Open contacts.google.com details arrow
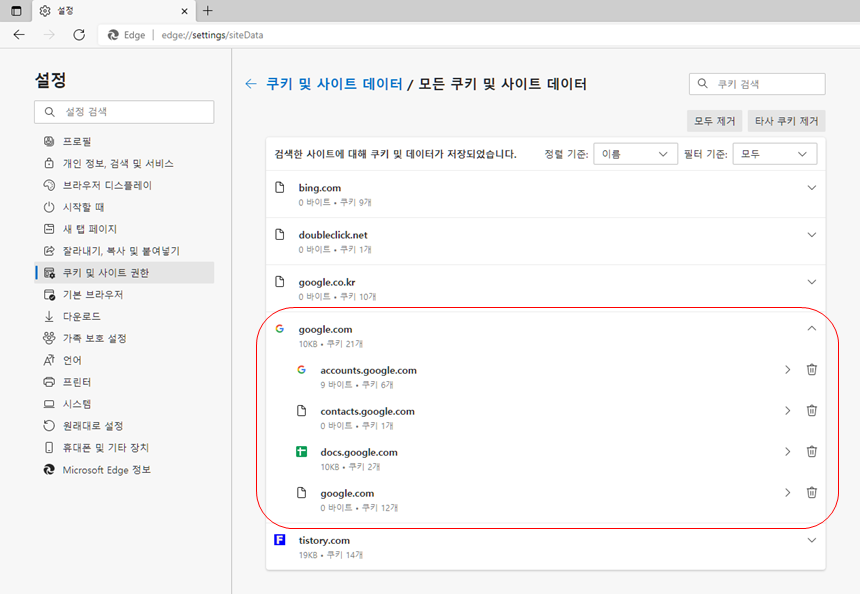This screenshot has width=860, height=594. (x=788, y=411)
